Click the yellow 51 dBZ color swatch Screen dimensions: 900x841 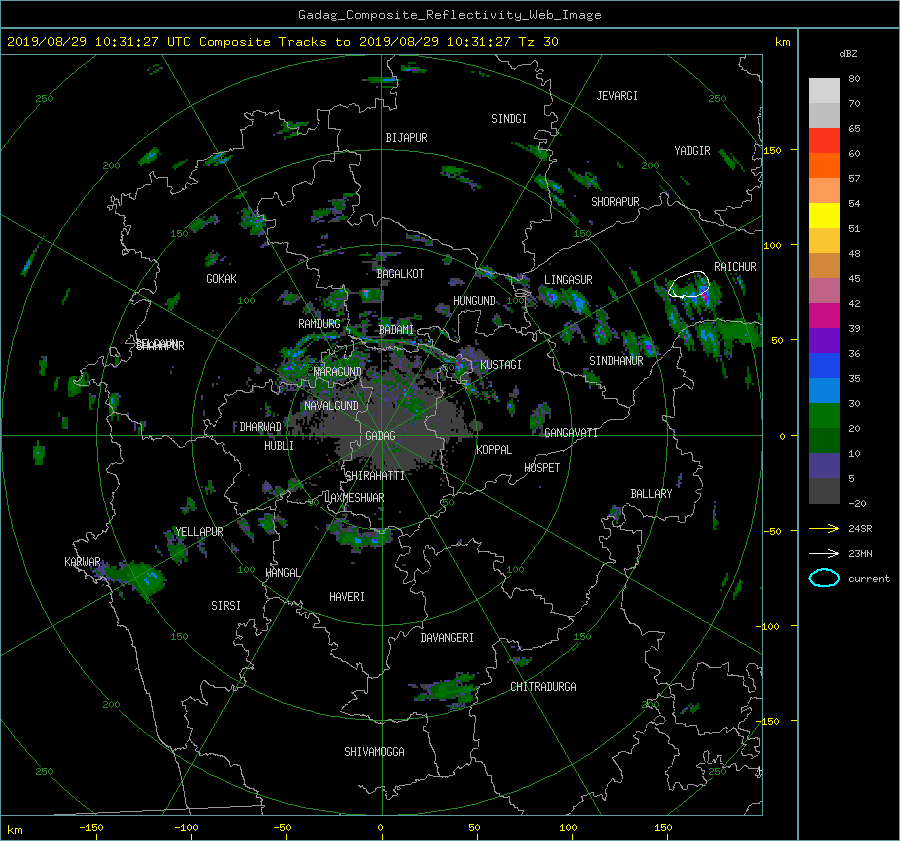point(824,216)
